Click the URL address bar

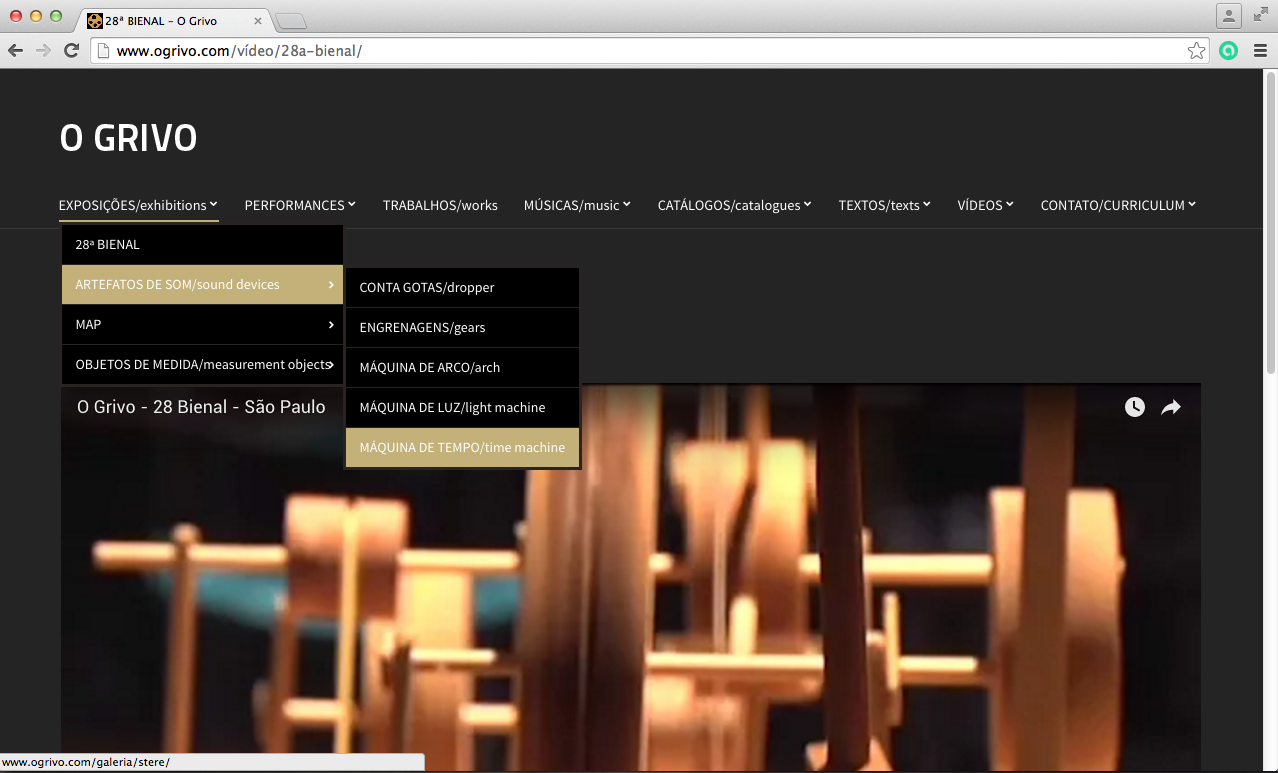[x=640, y=51]
